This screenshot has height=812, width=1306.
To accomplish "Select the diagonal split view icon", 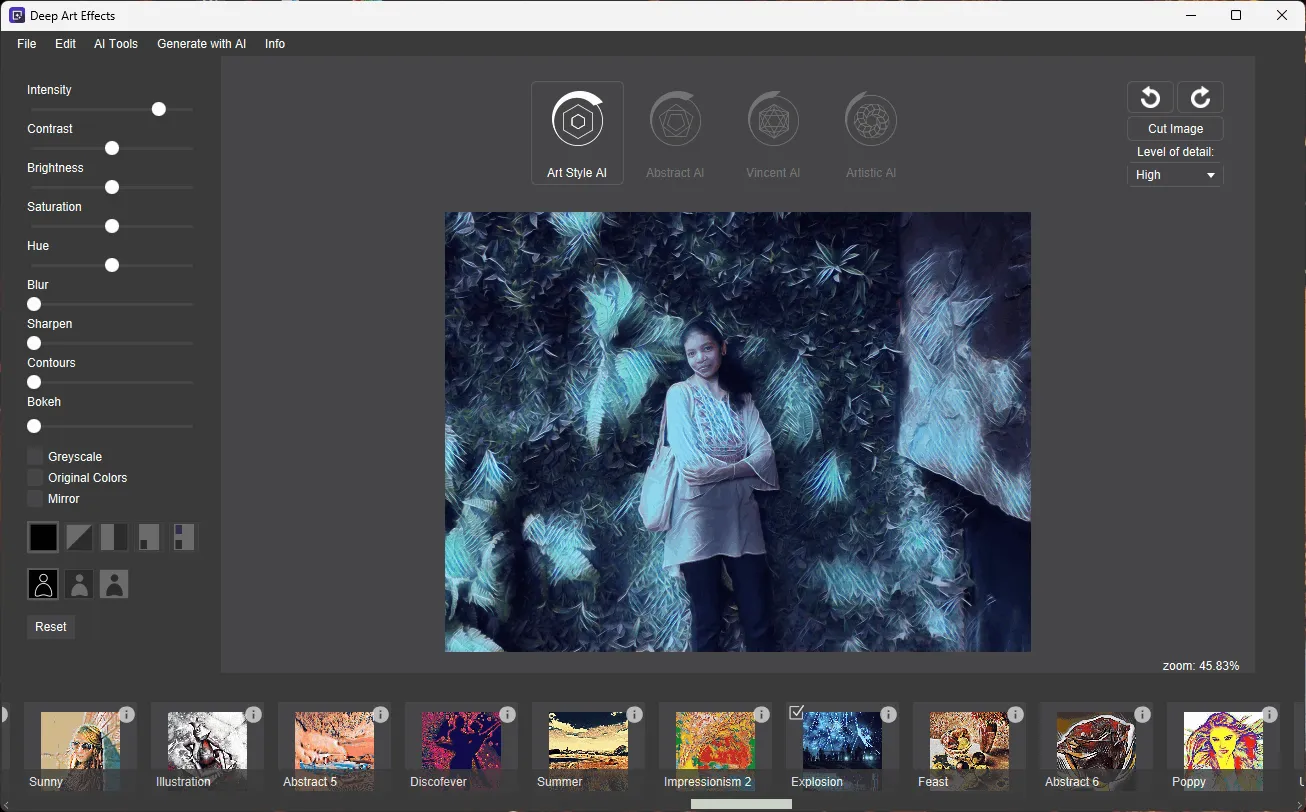I will click(79, 538).
